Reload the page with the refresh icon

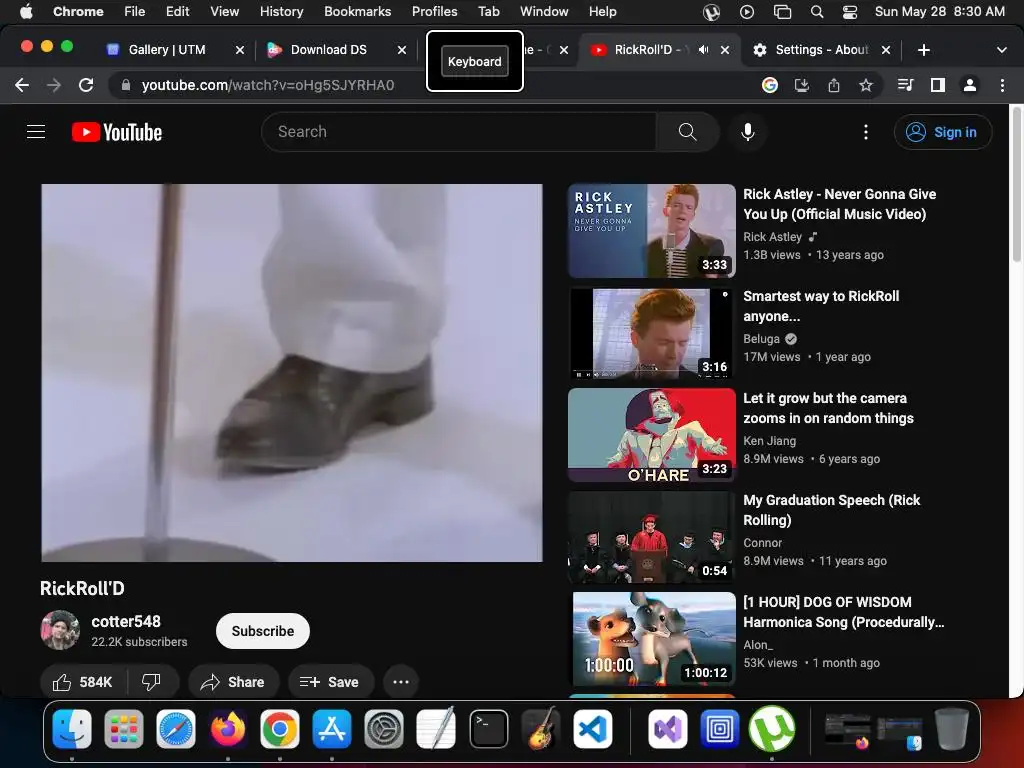pos(86,85)
